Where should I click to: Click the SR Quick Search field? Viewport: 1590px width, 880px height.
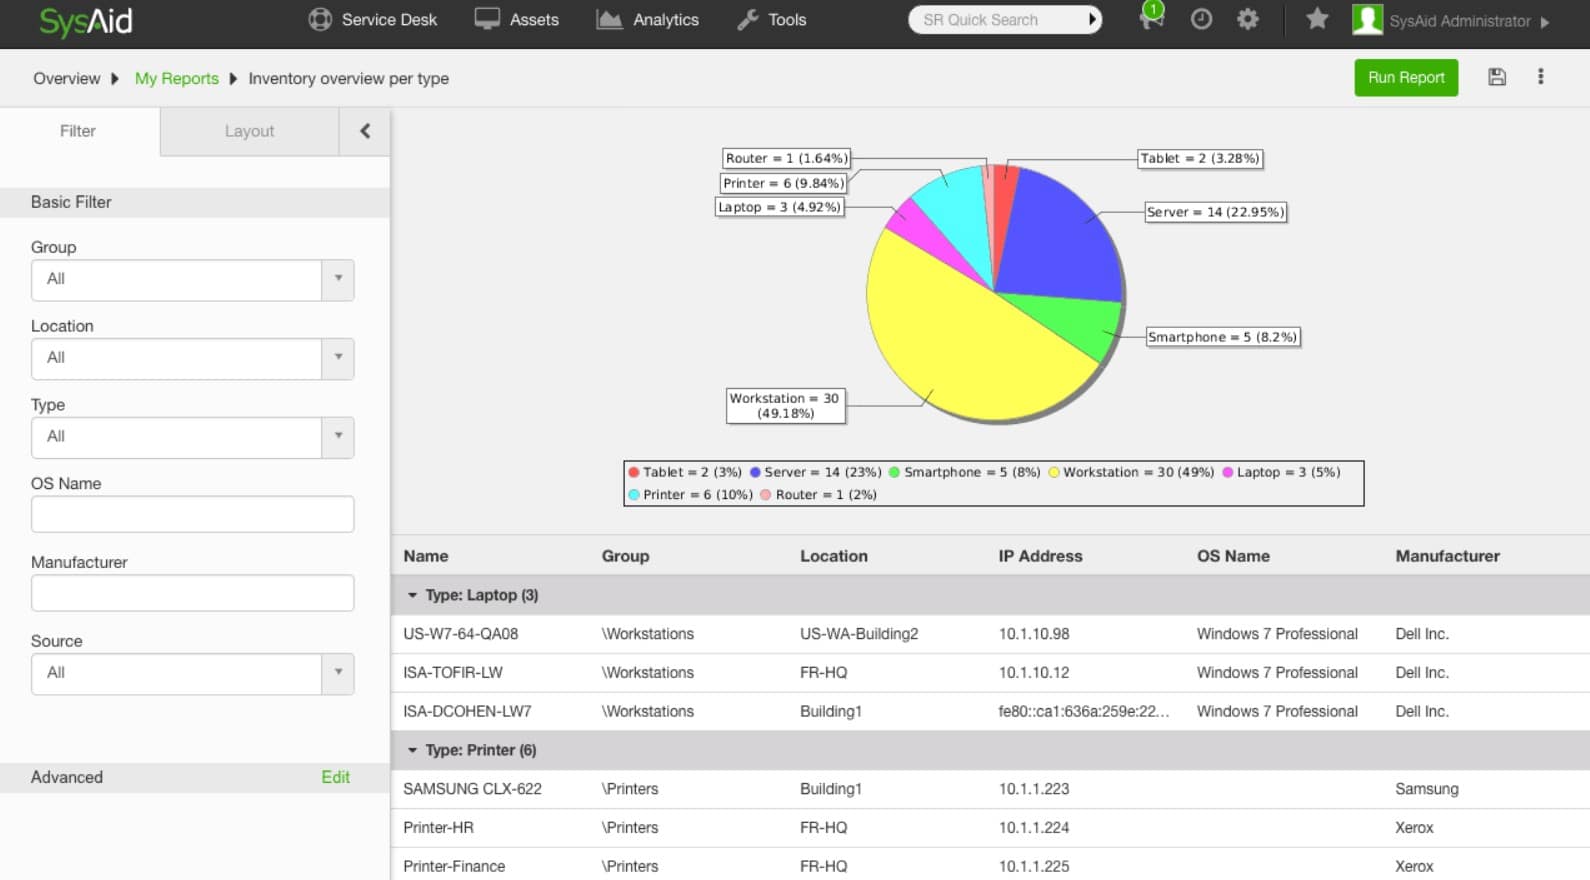coord(996,20)
